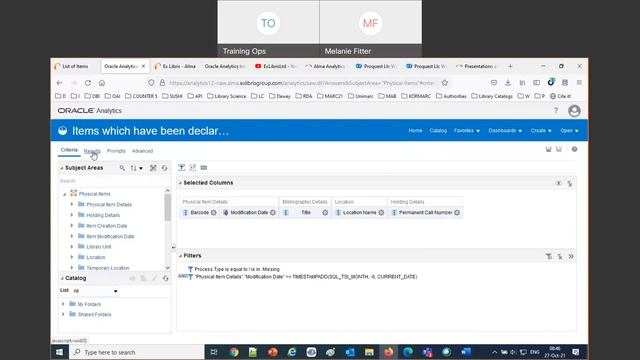Refresh the Subject Areas pane
Screen dimensions: 640x360
tap(164, 168)
